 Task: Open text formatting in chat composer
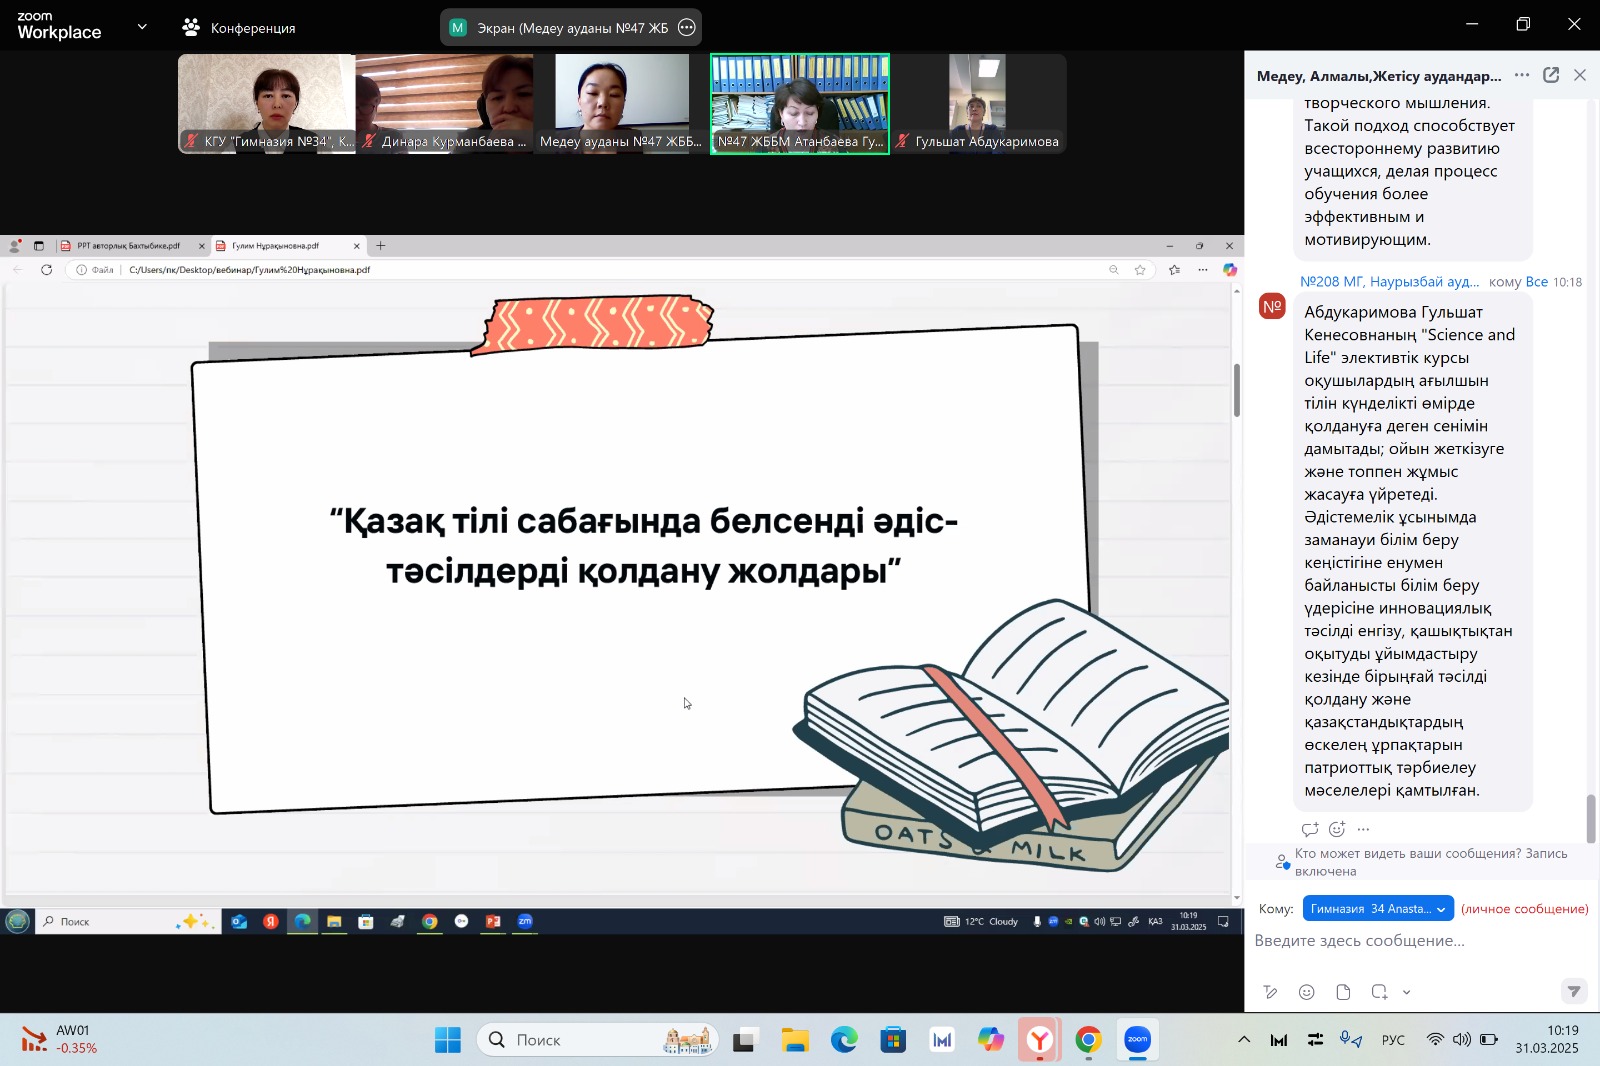(x=1270, y=992)
